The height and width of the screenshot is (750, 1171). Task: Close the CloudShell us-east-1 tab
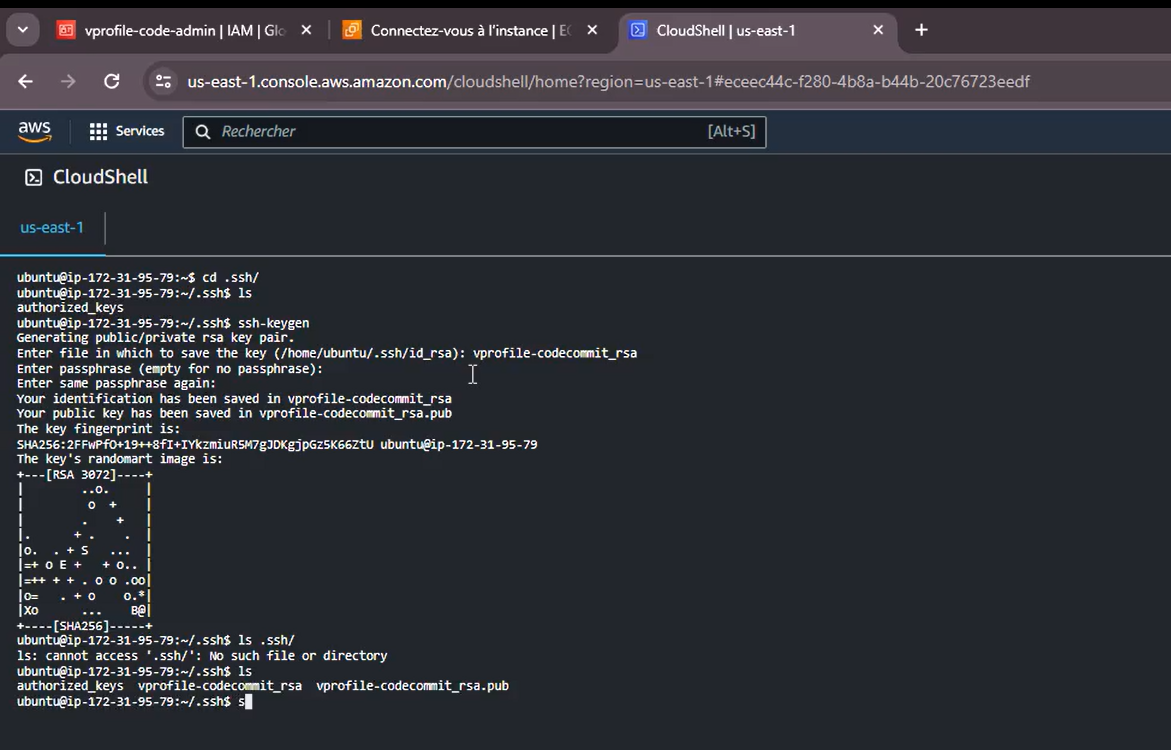coord(878,31)
